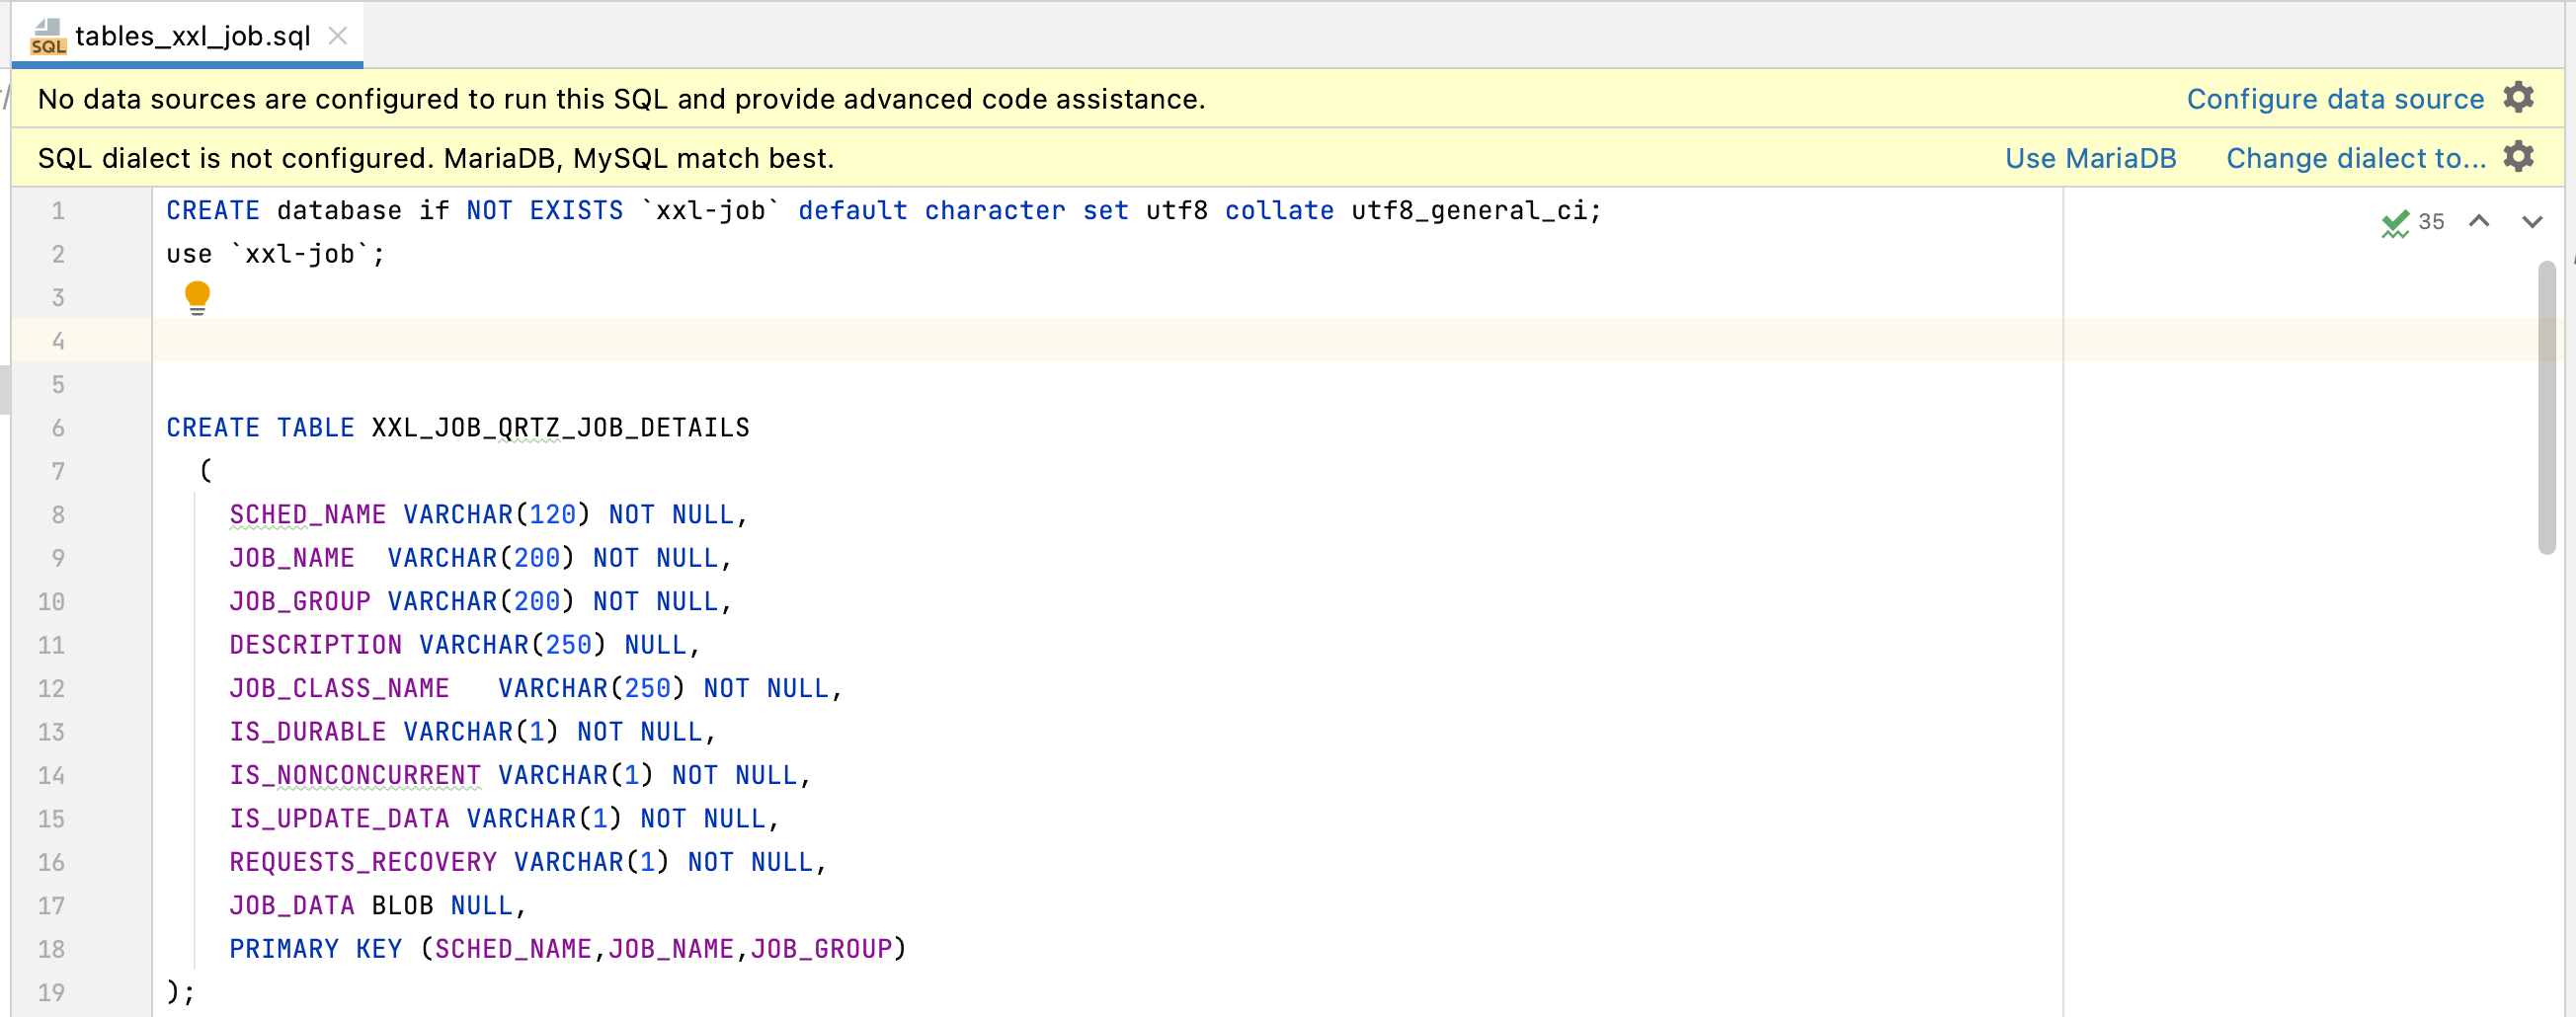Click IS_NONCONCURRENT column name
The width and height of the screenshot is (2576, 1017).
pos(355,775)
